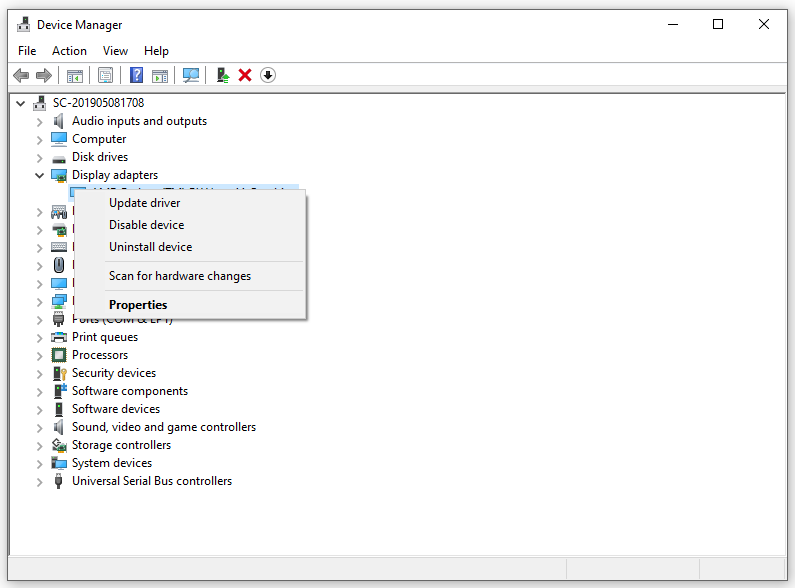Image resolution: width=795 pixels, height=588 pixels.
Task: Expand the Security devices chevron
Action: pos(40,374)
